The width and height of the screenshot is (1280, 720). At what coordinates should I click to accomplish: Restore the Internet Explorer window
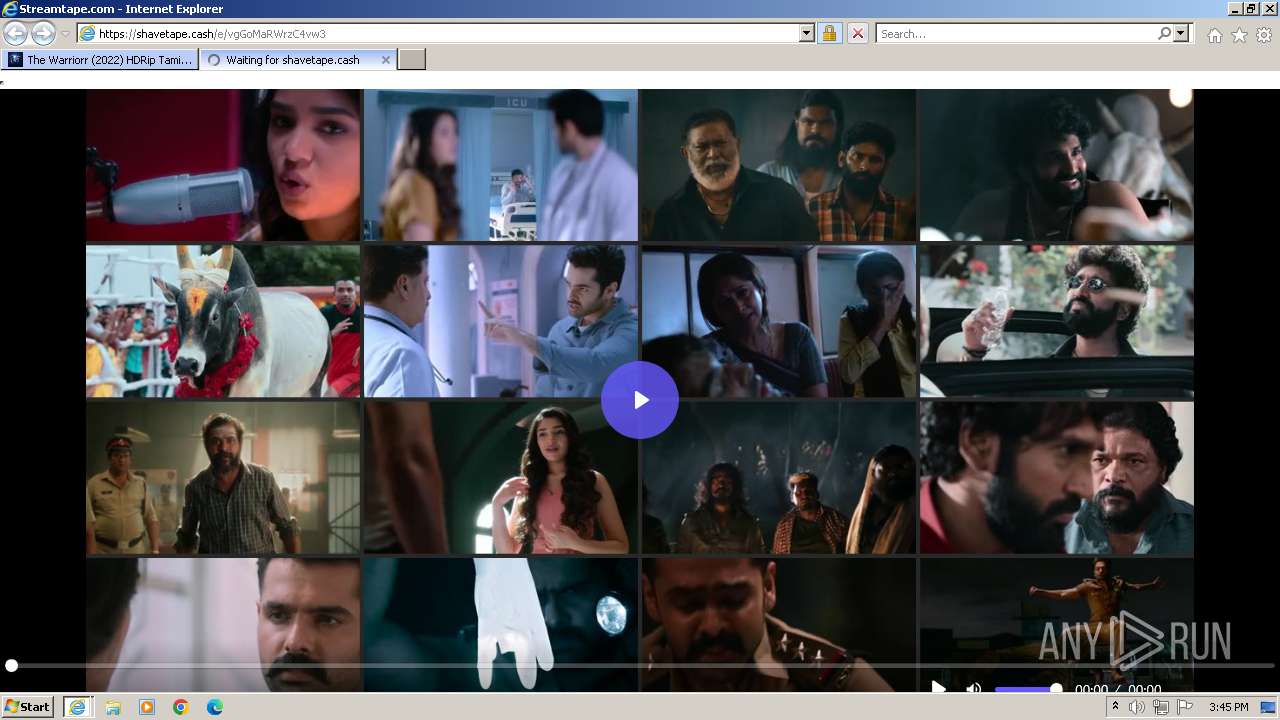[1250, 8]
